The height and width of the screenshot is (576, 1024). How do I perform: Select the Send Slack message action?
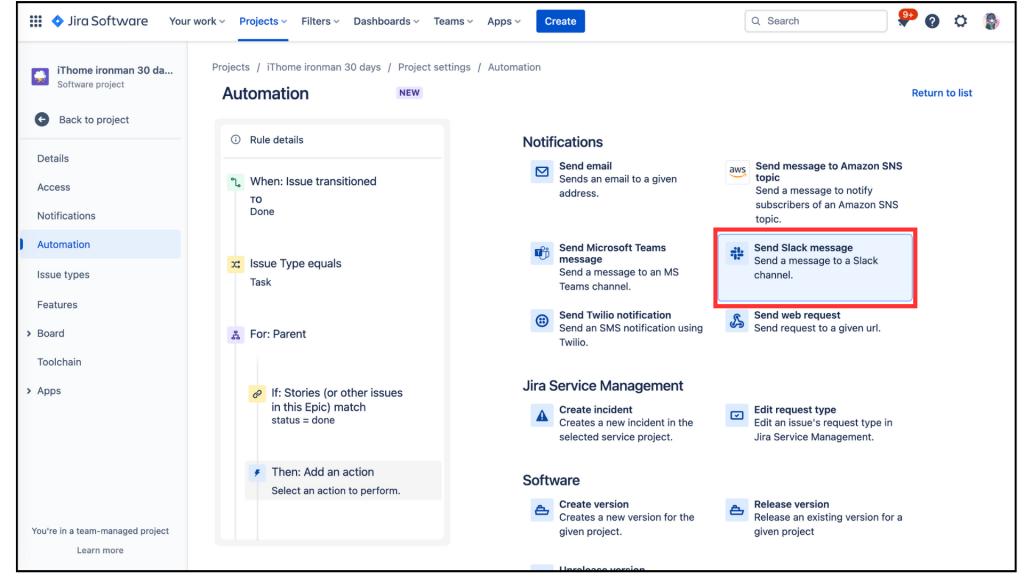(x=815, y=267)
